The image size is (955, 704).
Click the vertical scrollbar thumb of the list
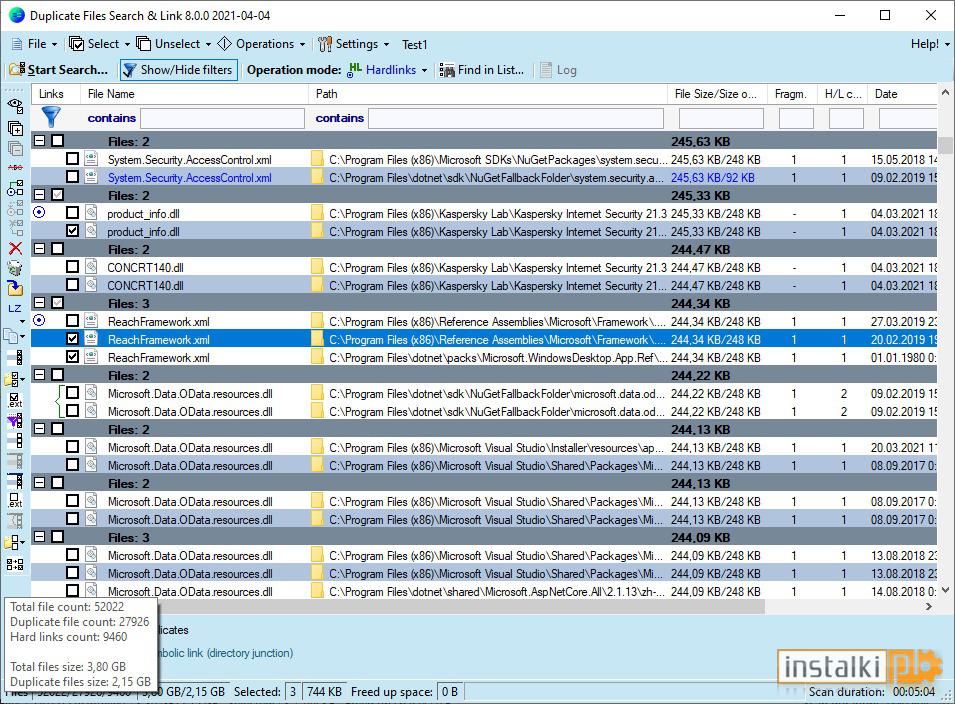click(945, 146)
